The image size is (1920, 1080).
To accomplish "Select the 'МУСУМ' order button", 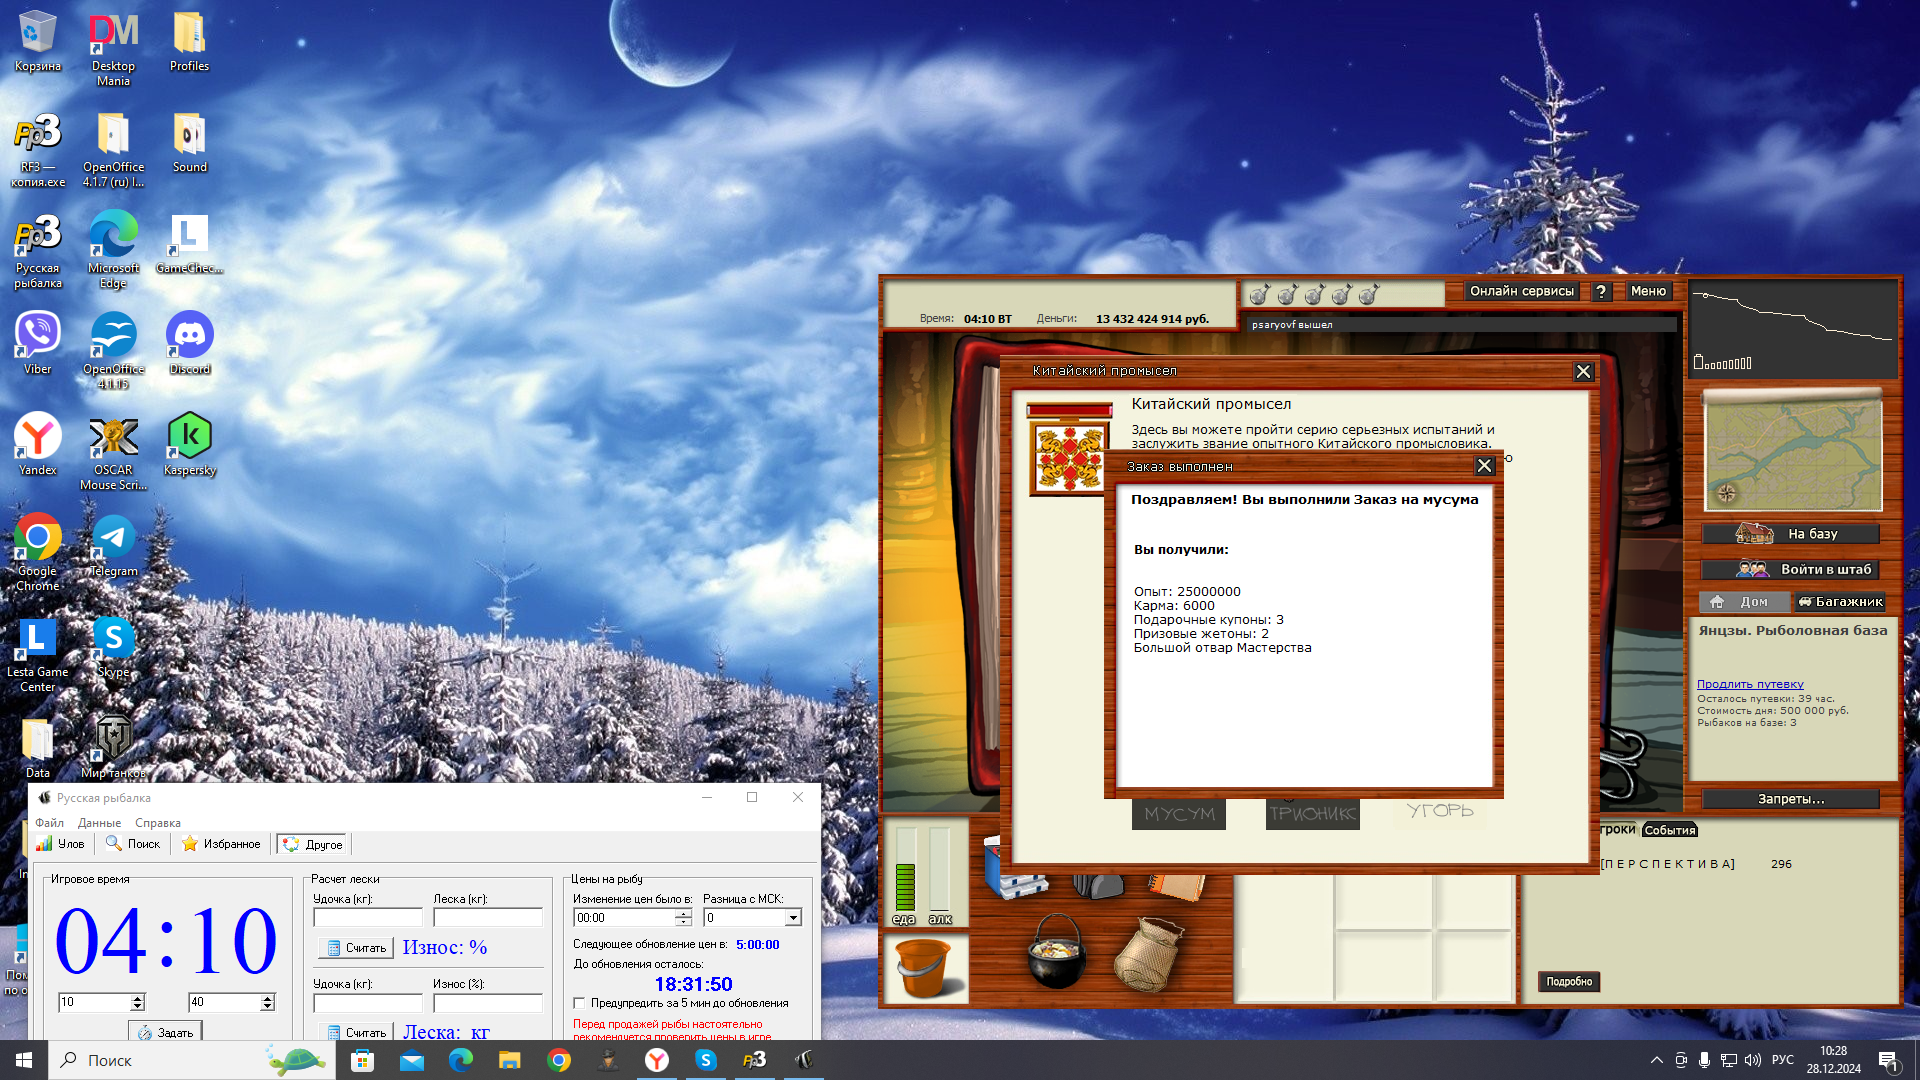I will [x=1179, y=814].
